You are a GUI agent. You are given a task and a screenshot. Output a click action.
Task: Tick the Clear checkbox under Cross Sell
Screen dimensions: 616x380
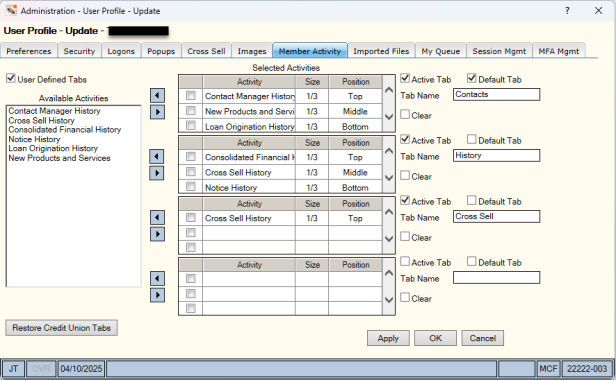pos(405,237)
